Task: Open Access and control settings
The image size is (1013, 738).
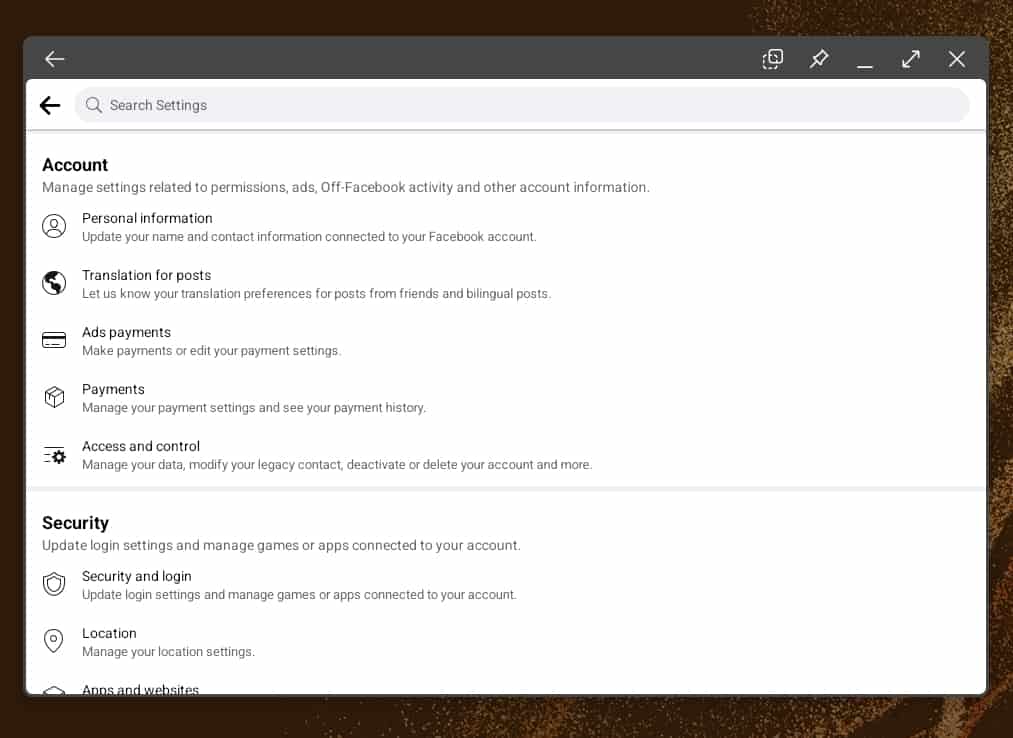Action: [141, 447]
